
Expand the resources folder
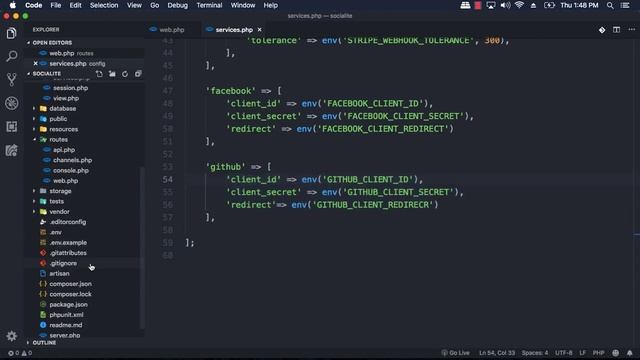tap(63, 129)
